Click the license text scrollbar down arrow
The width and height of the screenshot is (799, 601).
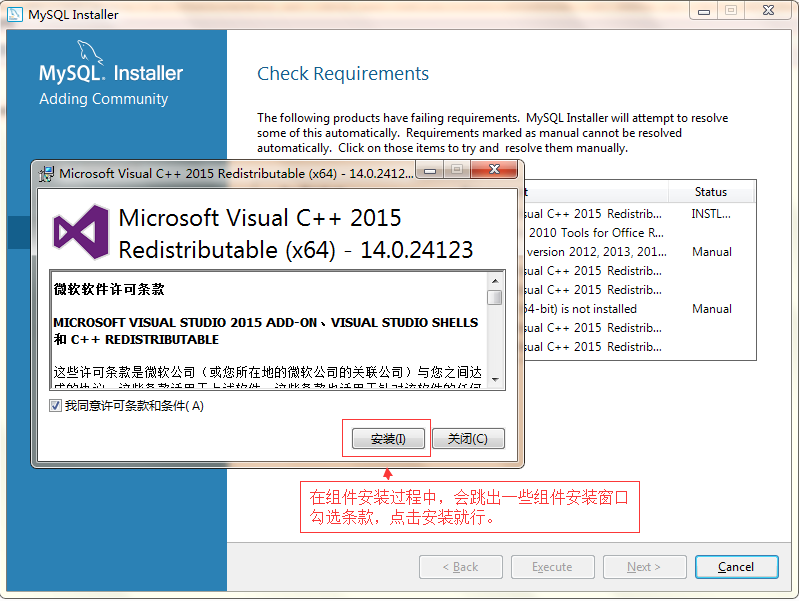coord(495,380)
